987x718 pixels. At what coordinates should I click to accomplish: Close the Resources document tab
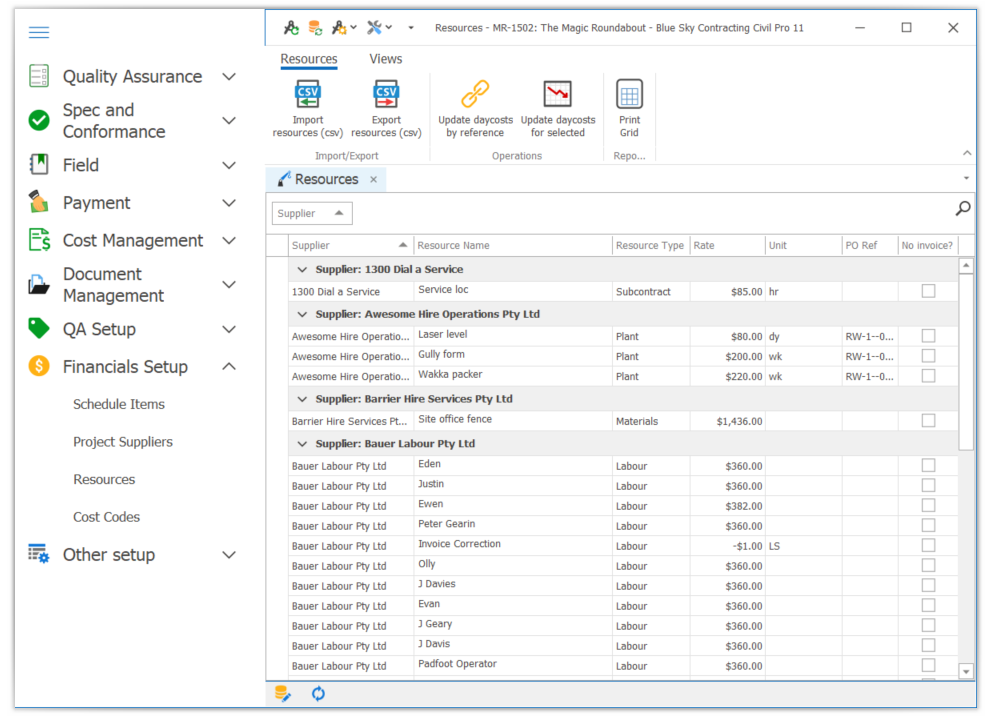coord(373,180)
